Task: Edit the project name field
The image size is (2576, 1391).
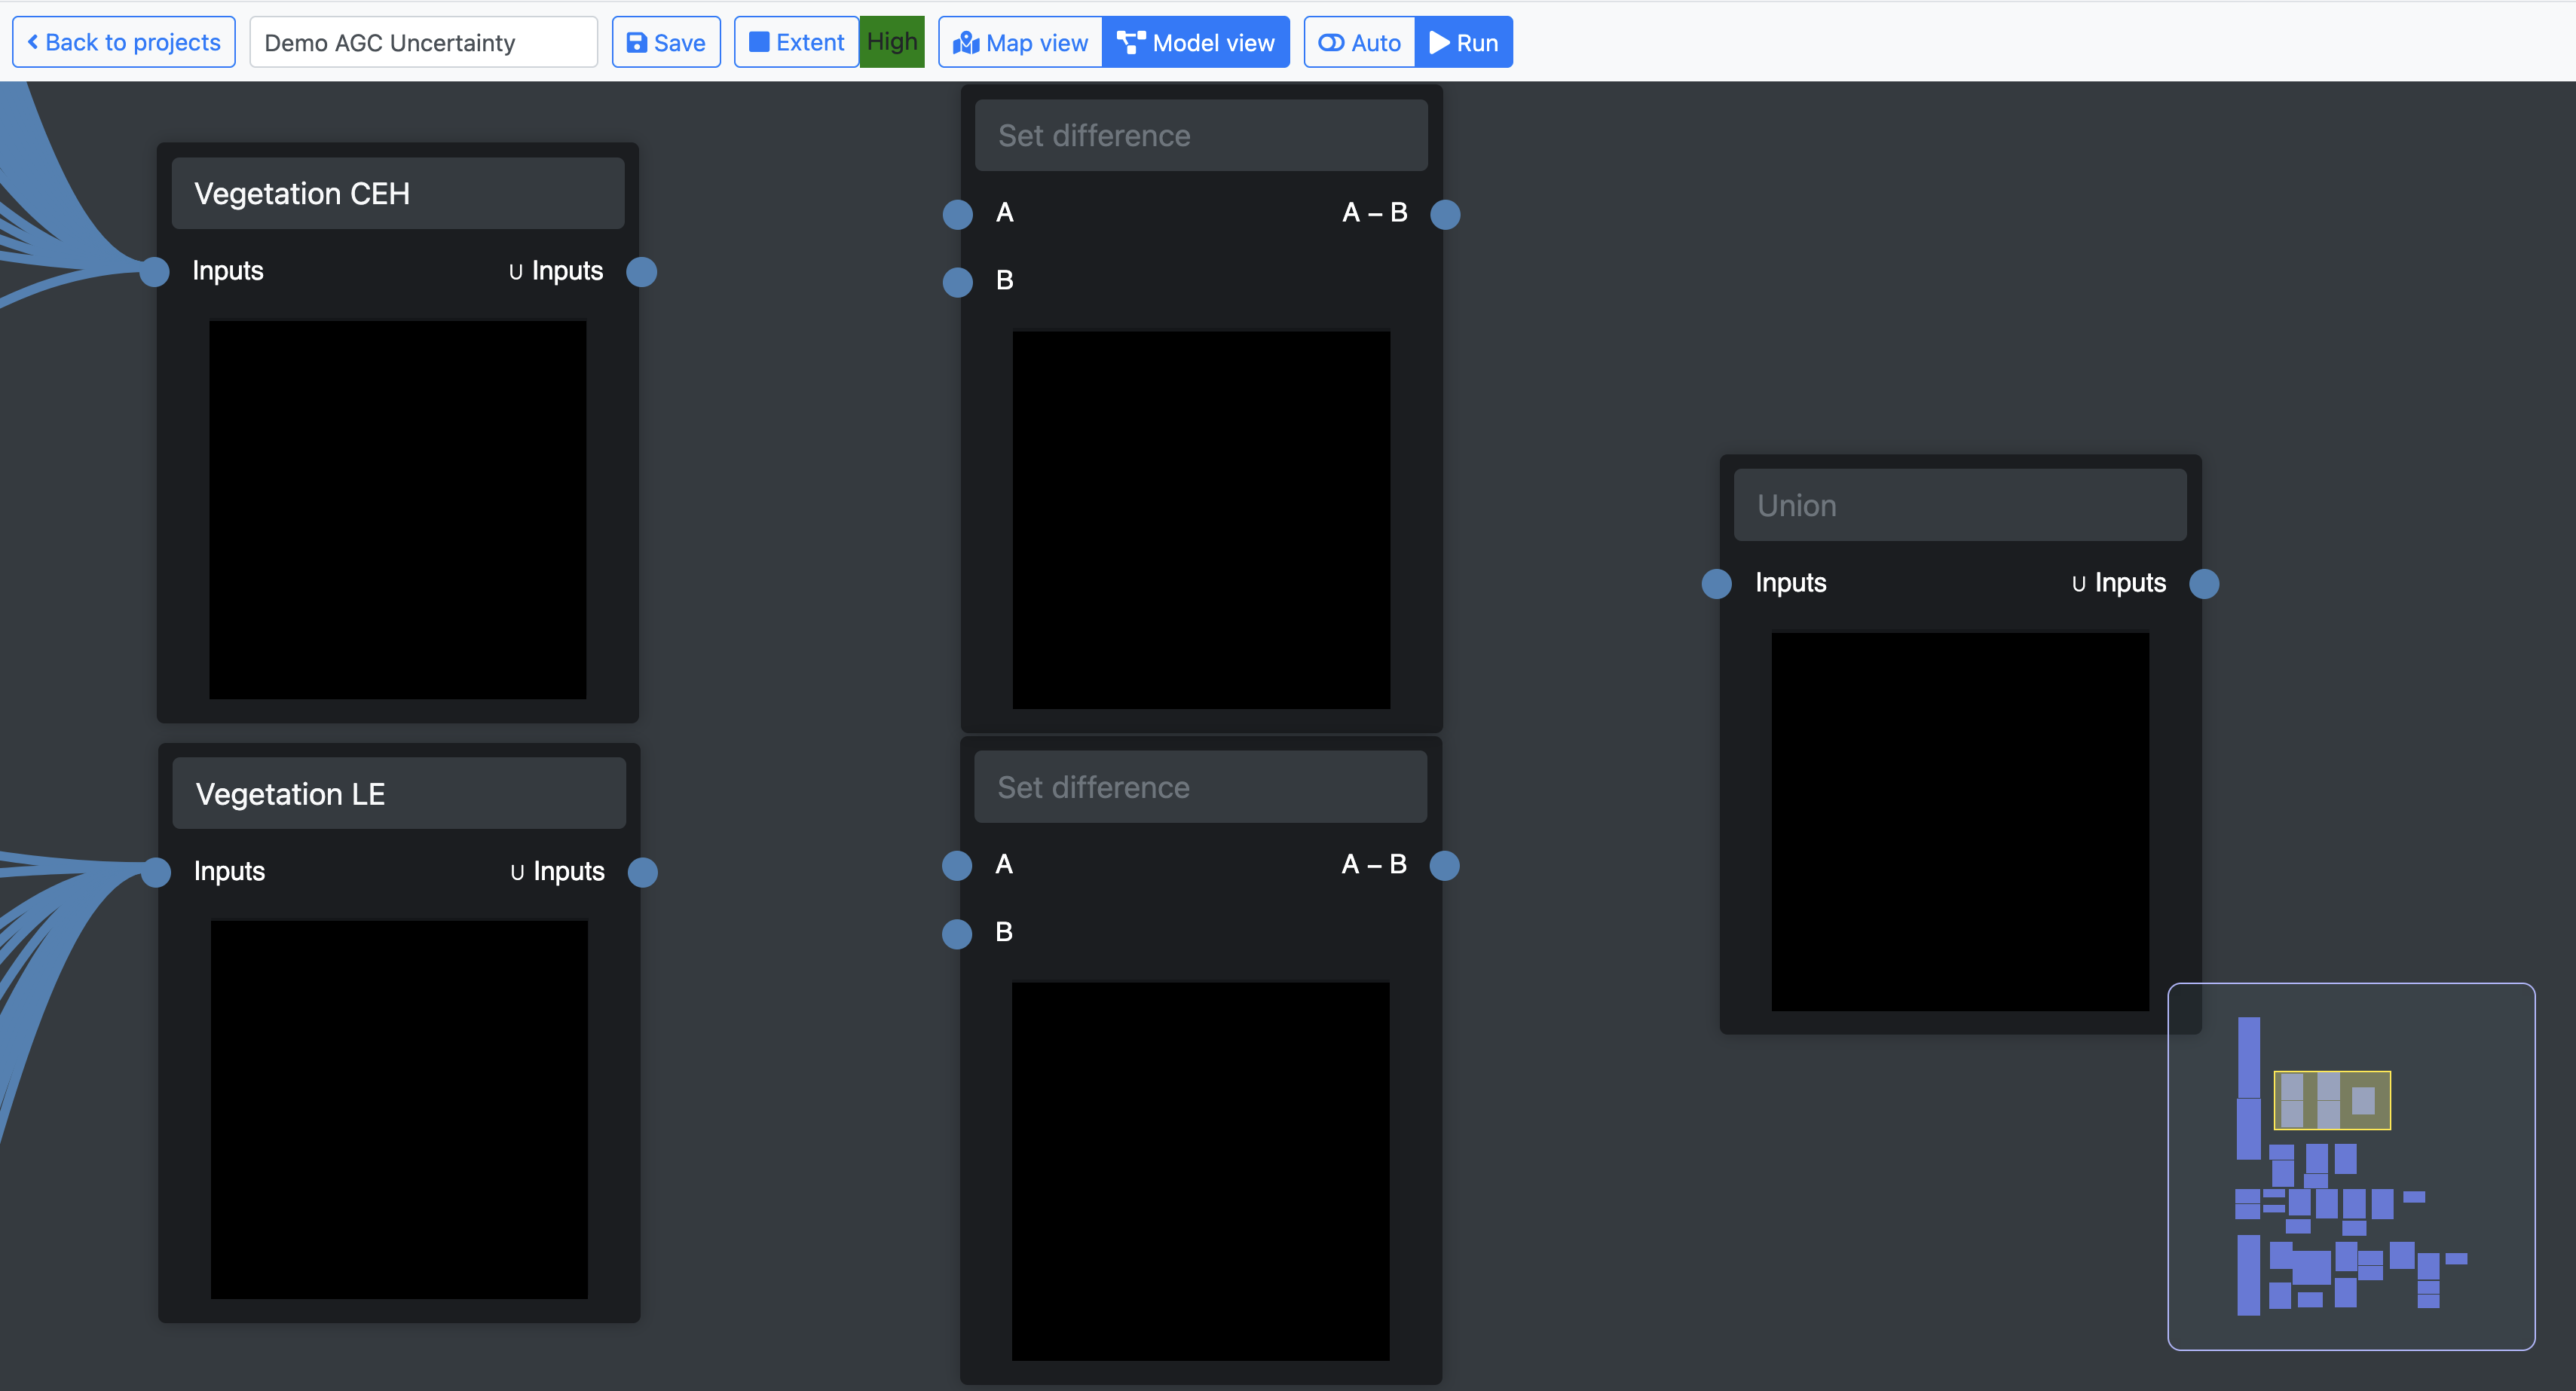Action: tap(423, 43)
